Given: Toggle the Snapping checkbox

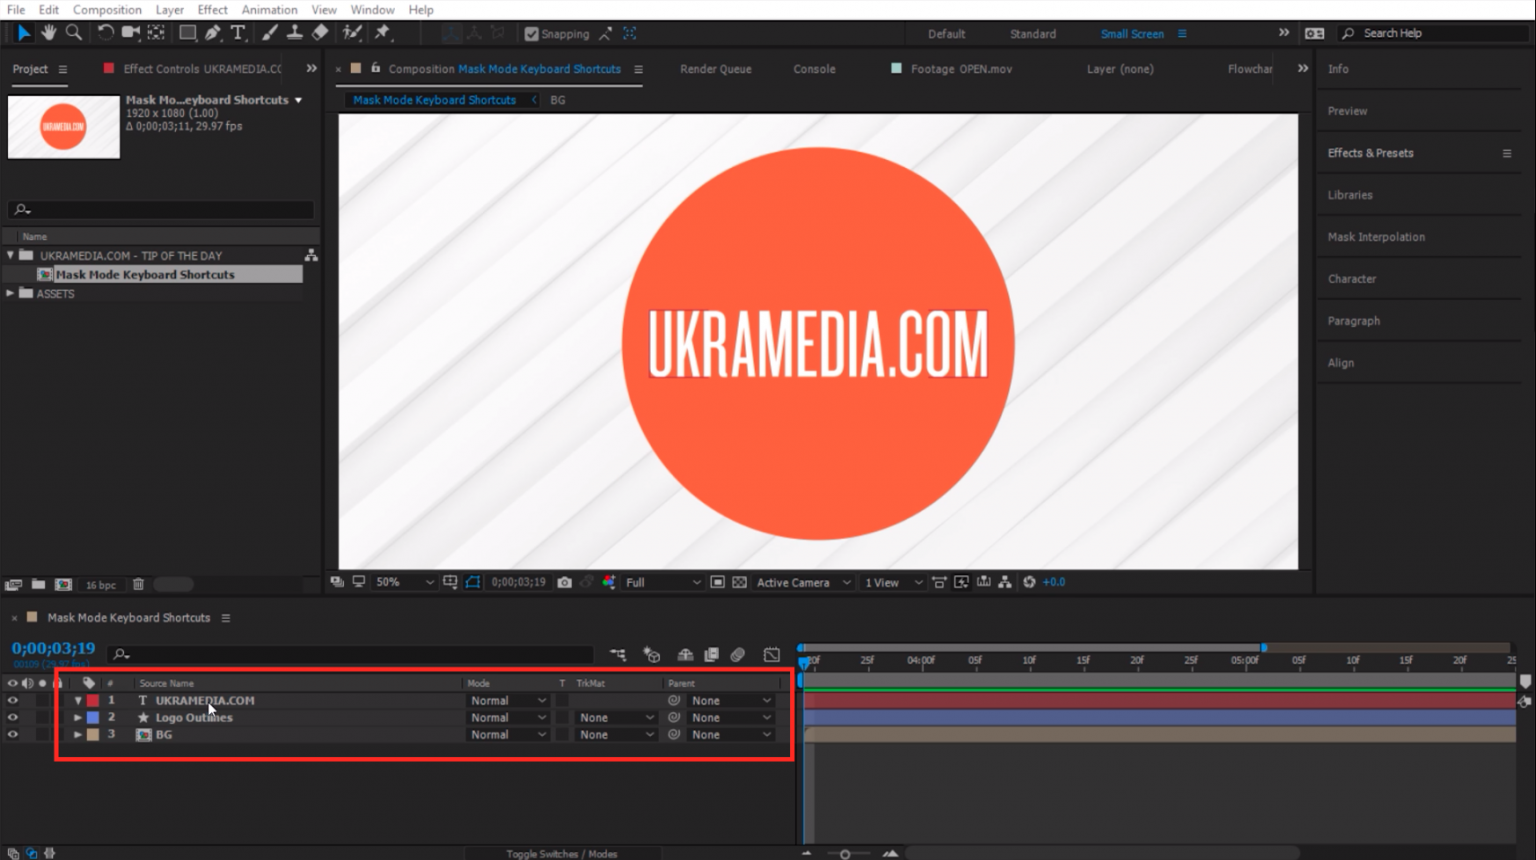Looking at the screenshot, I should click(x=531, y=34).
